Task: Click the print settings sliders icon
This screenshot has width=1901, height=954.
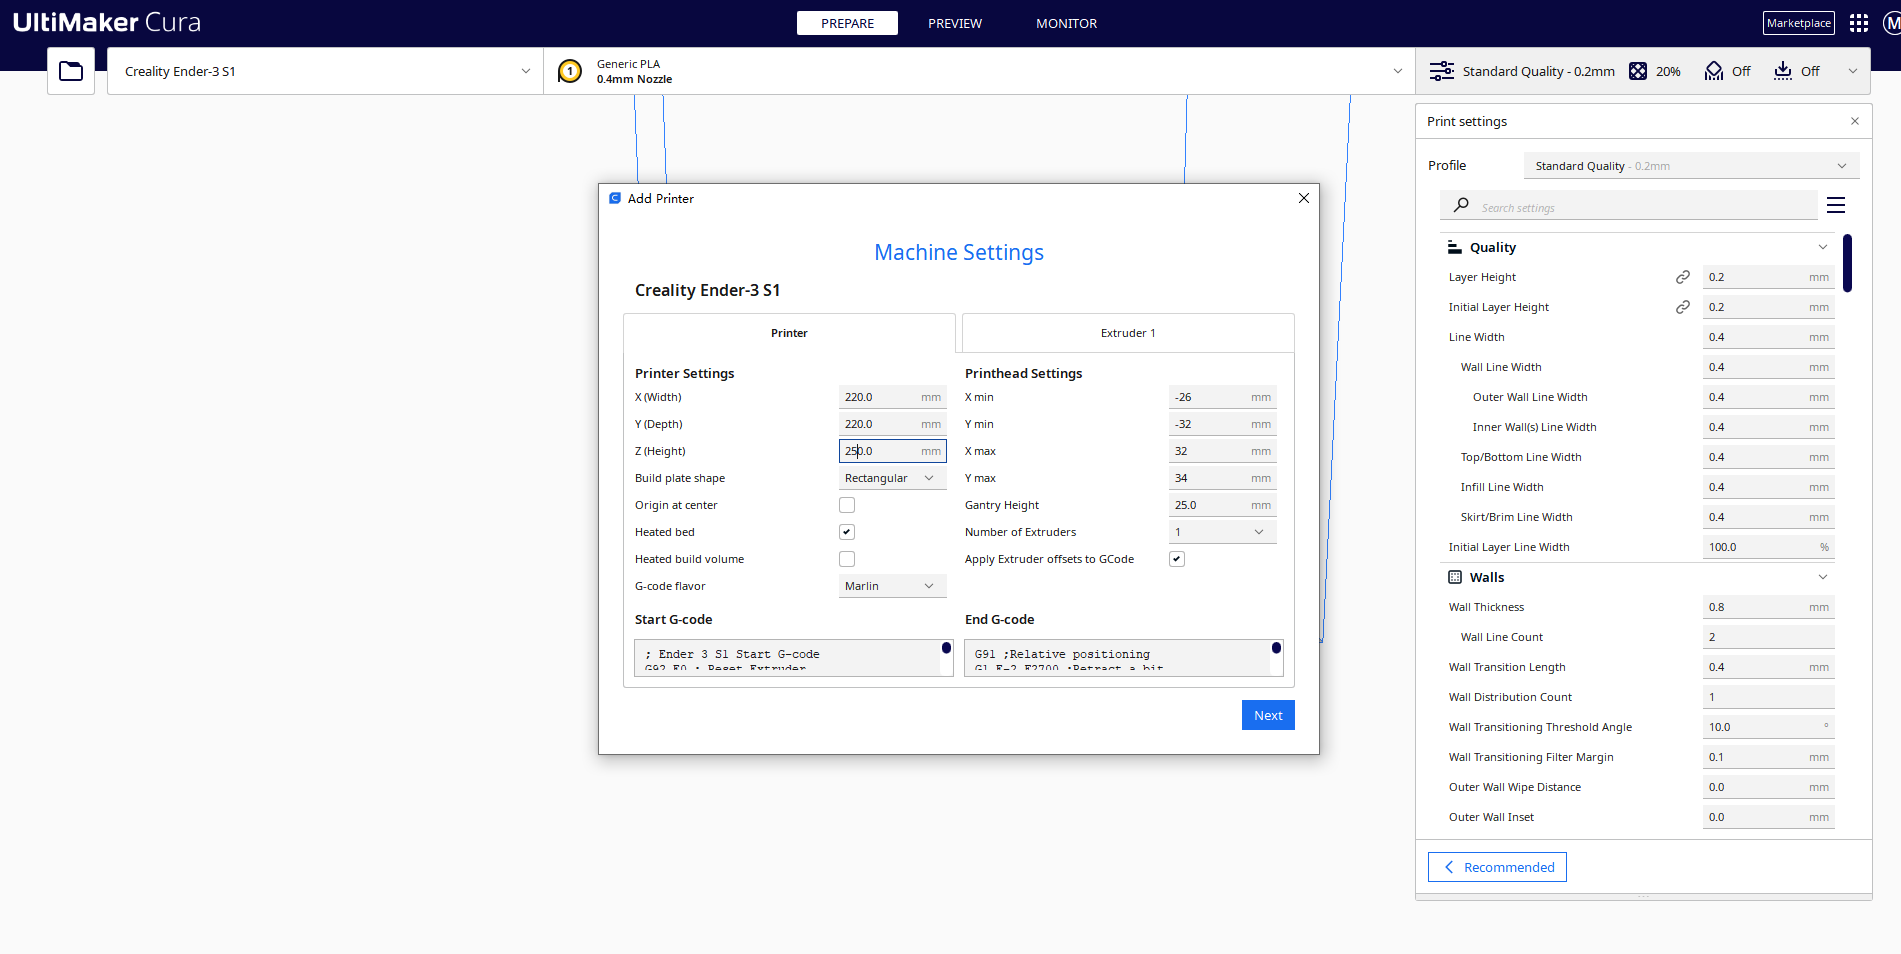Action: (1442, 71)
